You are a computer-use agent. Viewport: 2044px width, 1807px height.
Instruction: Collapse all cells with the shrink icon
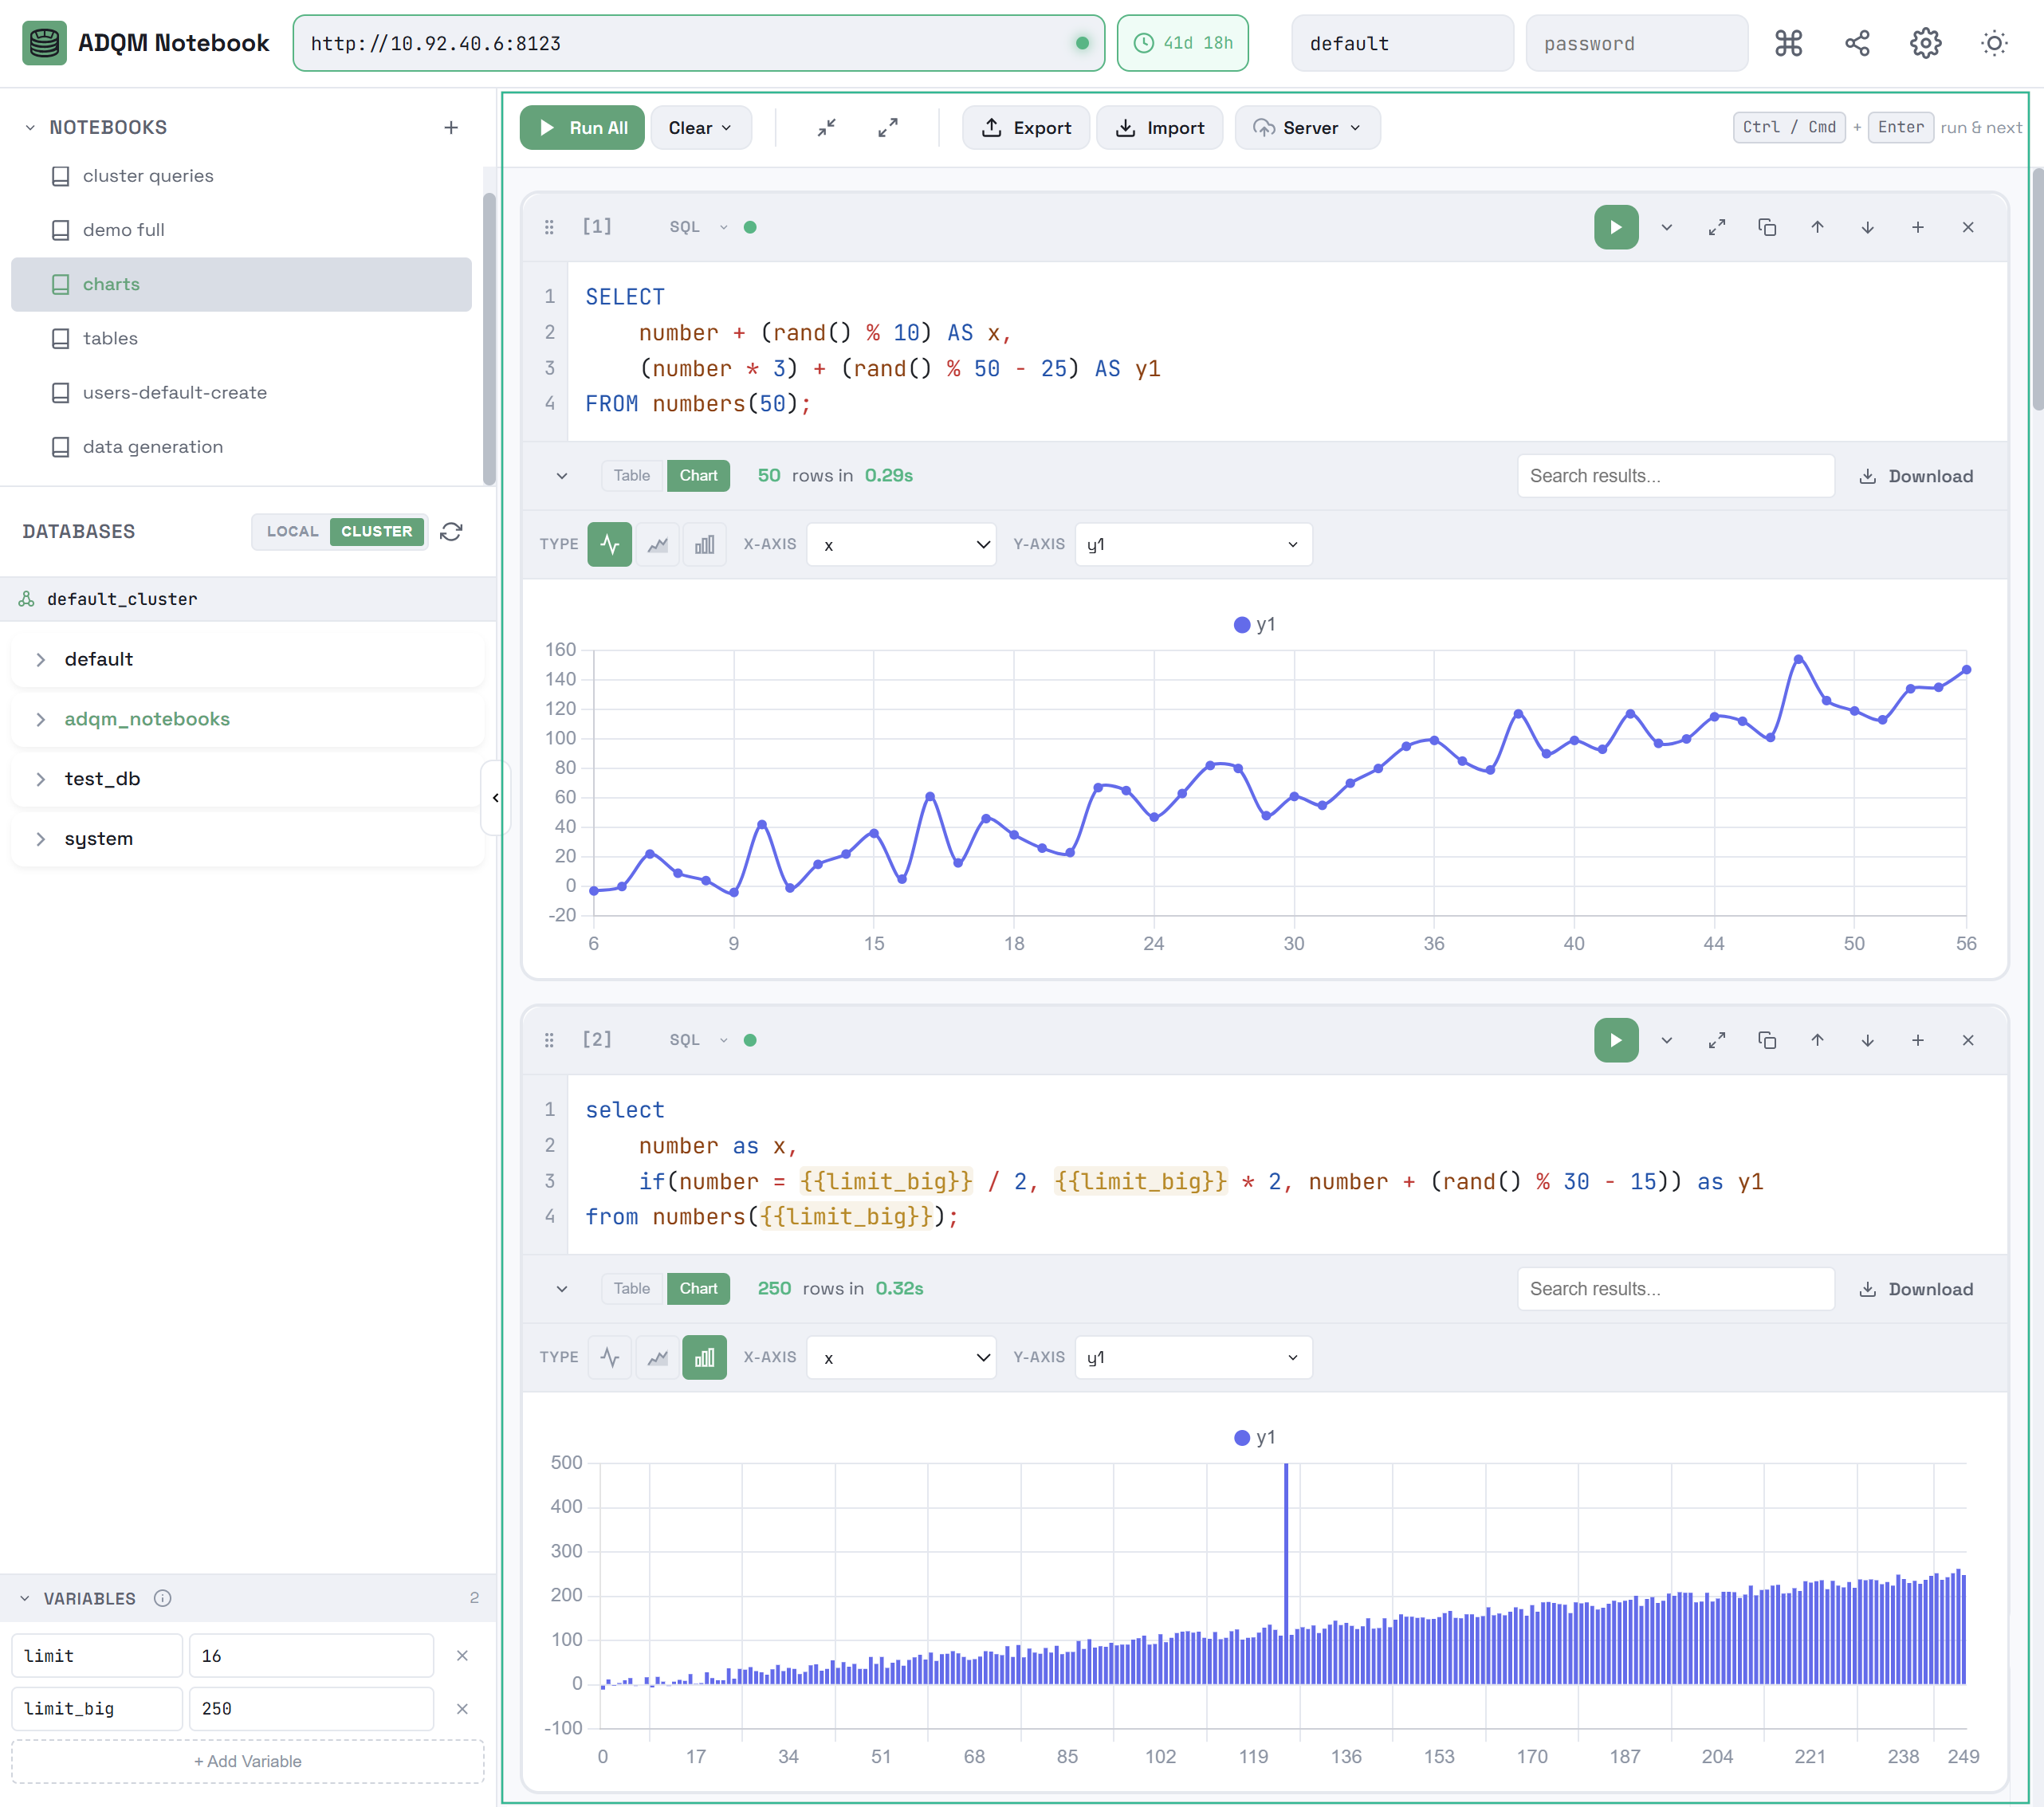[x=826, y=127]
